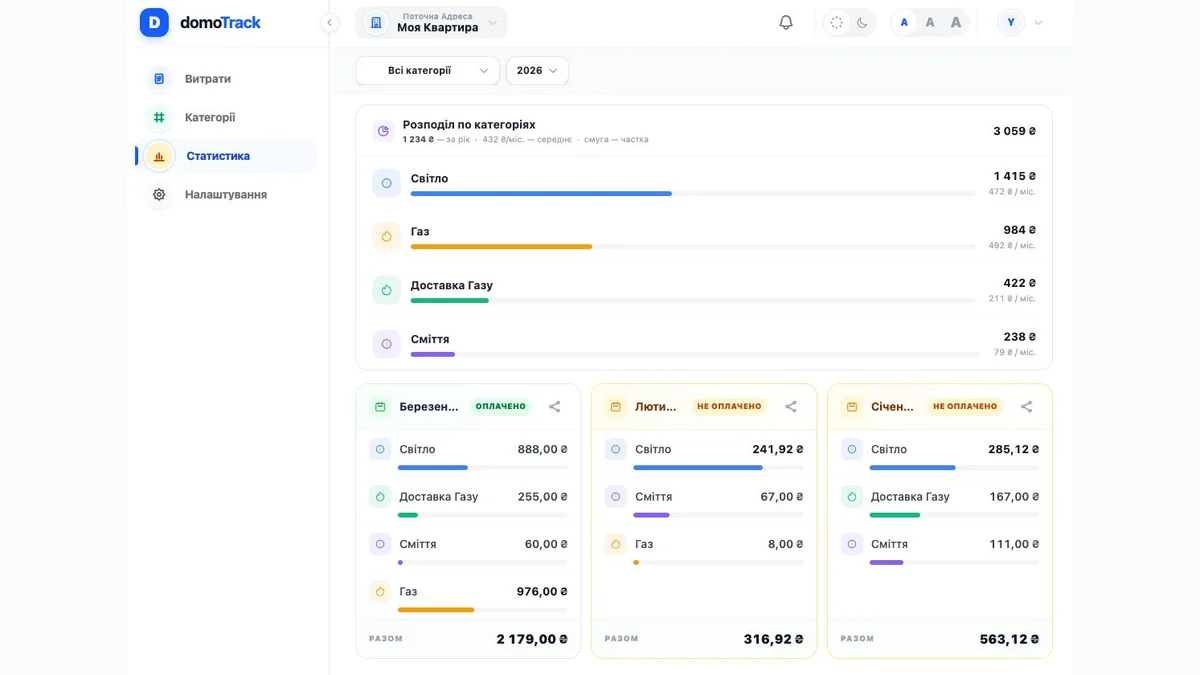
Task: Share the Лютий month card
Action: pyautogui.click(x=791, y=407)
